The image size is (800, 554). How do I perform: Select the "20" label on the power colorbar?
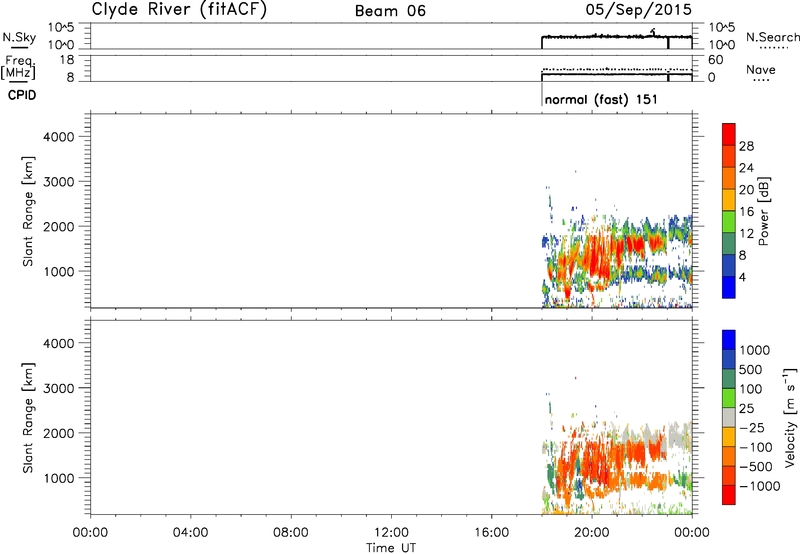pos(746,190)
